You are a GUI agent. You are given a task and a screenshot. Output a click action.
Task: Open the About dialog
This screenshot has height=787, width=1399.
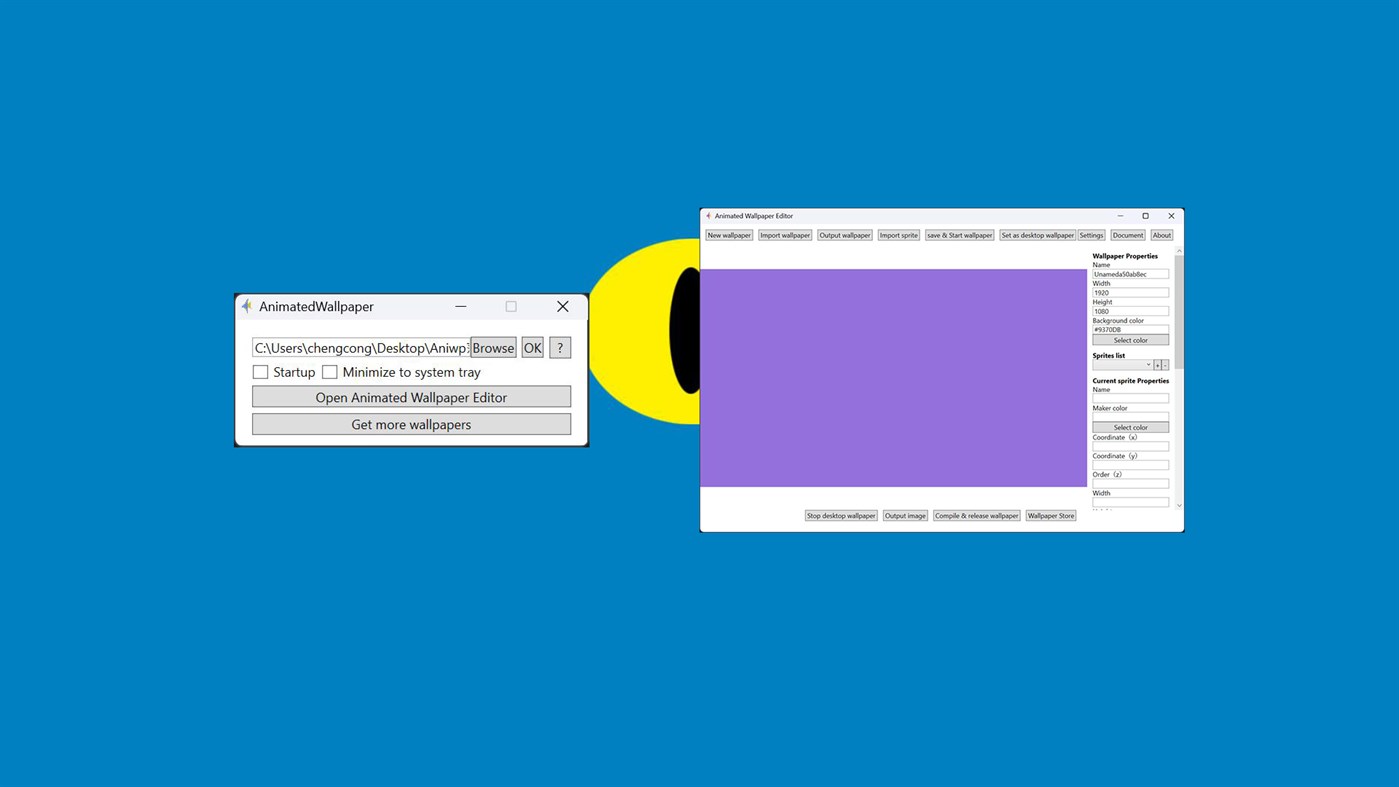pos(1161,234)
